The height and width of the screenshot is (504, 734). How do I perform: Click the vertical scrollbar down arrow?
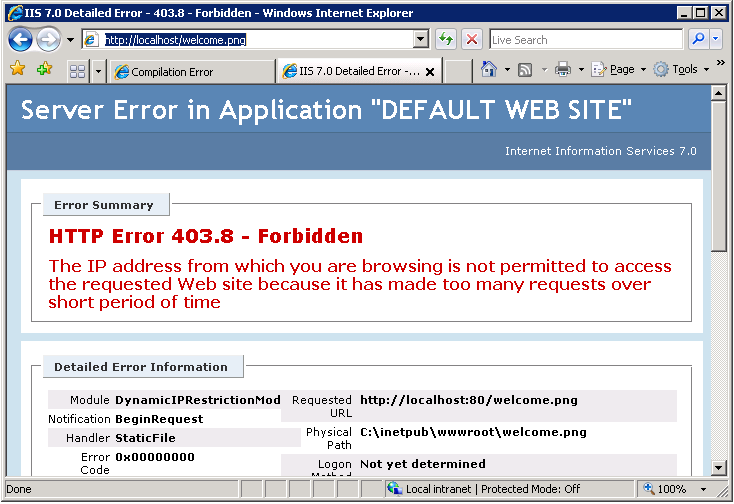coord(717,468)
